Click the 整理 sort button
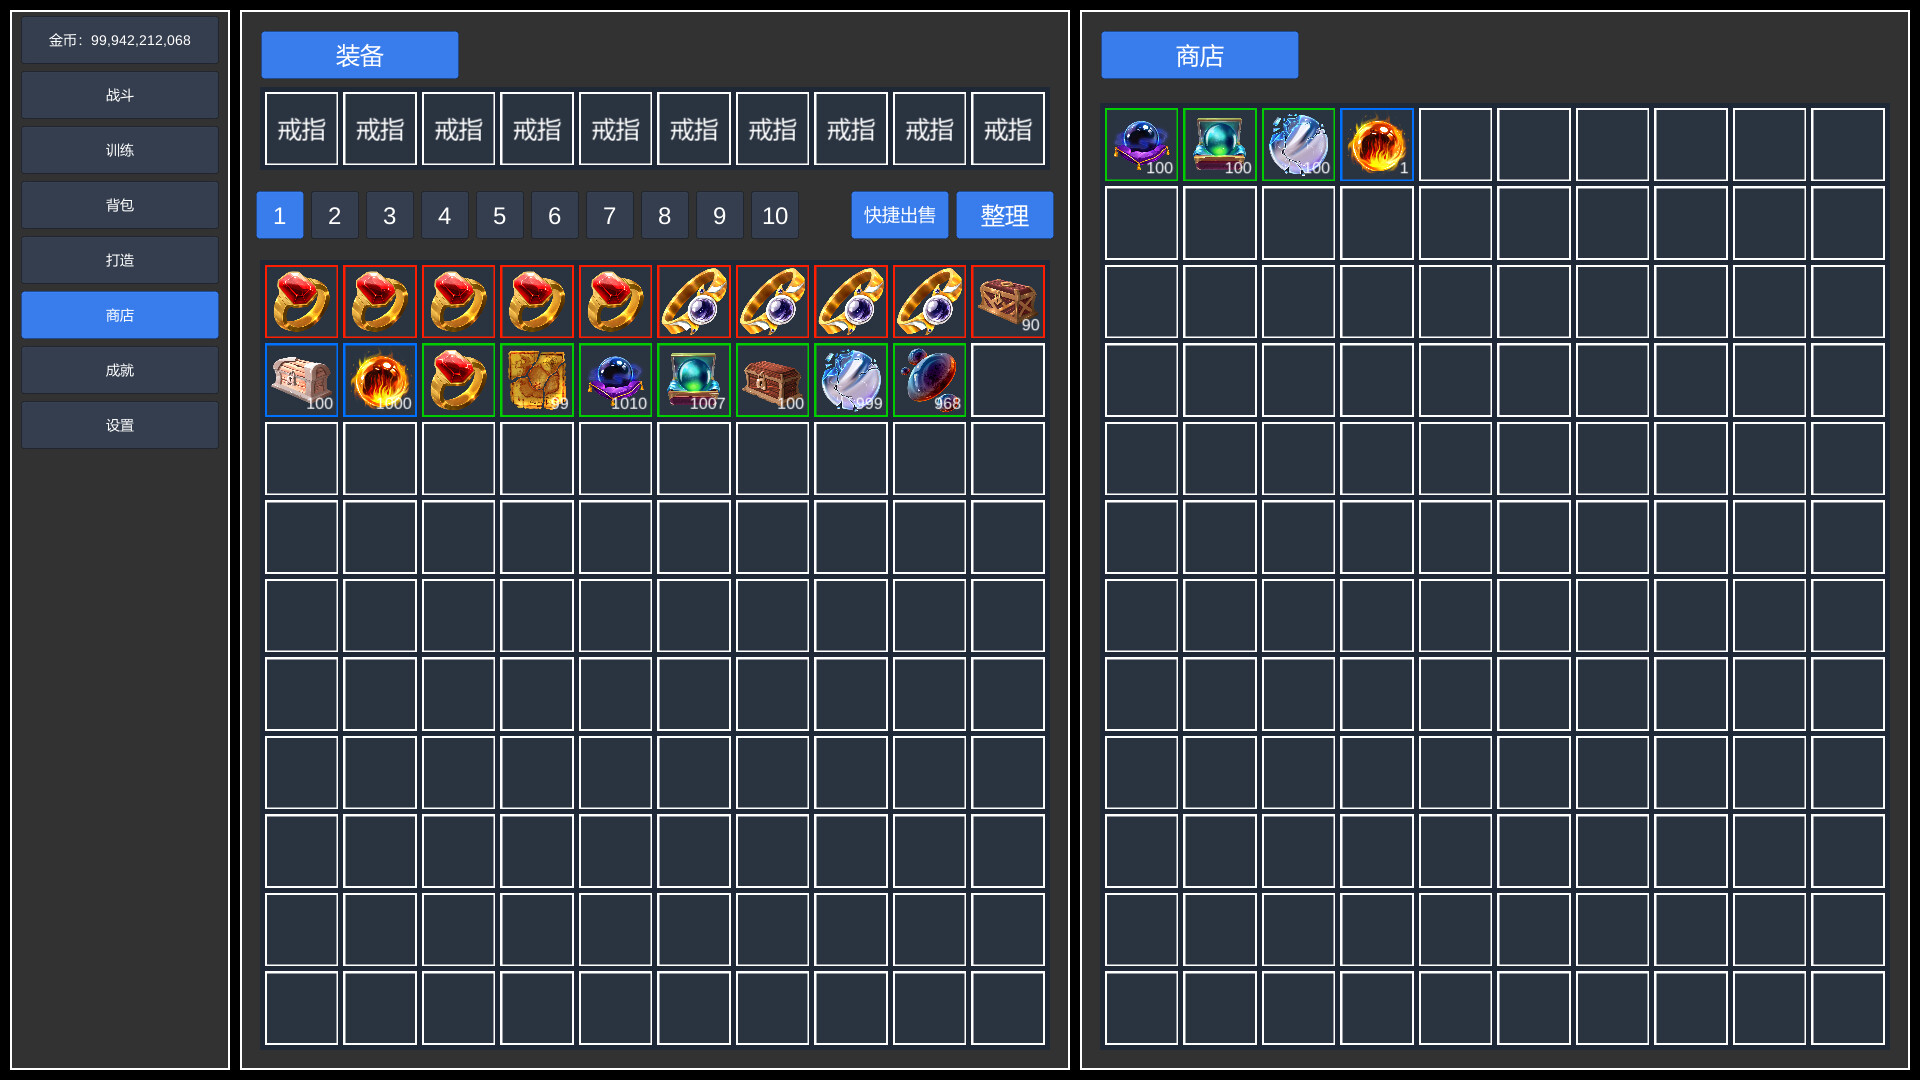The image size is (1920, 1080). point(1005,215)
